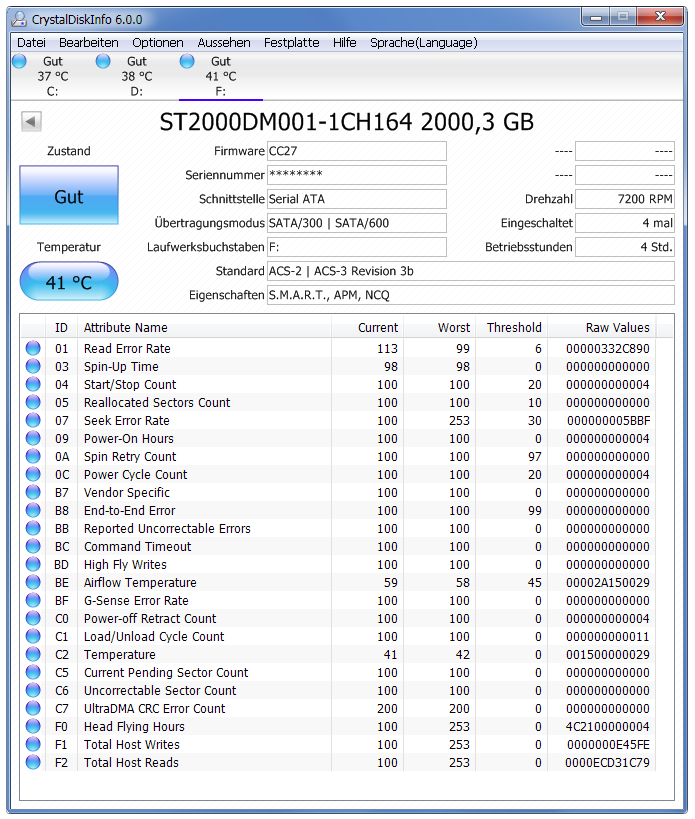Screen dimensions: 695x819
Task: Click the 41 °C temperature button
Action: 69,282
